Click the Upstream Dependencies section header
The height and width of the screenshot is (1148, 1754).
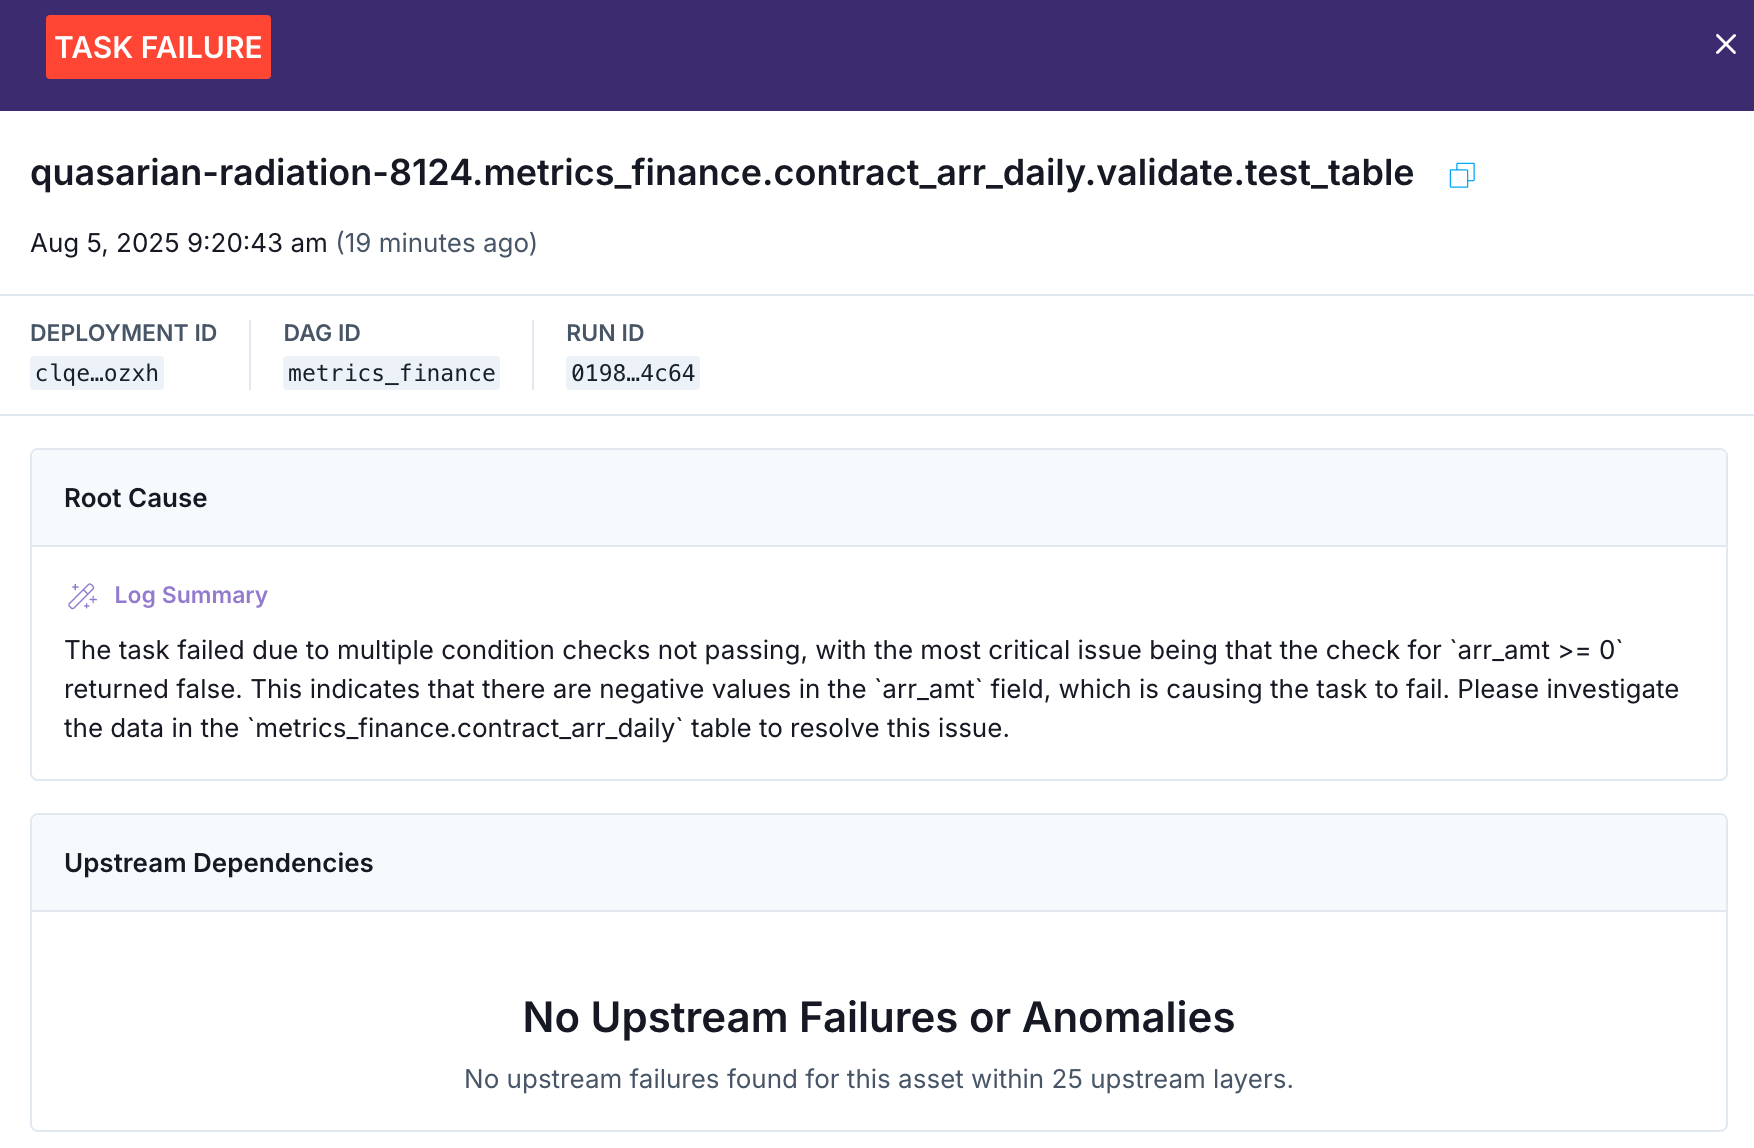point(219,863)
